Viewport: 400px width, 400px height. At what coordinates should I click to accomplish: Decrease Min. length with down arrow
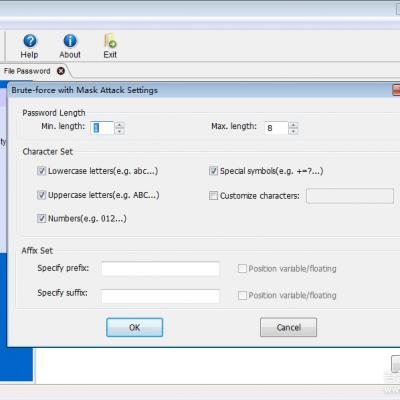click(x=119, y=131)
